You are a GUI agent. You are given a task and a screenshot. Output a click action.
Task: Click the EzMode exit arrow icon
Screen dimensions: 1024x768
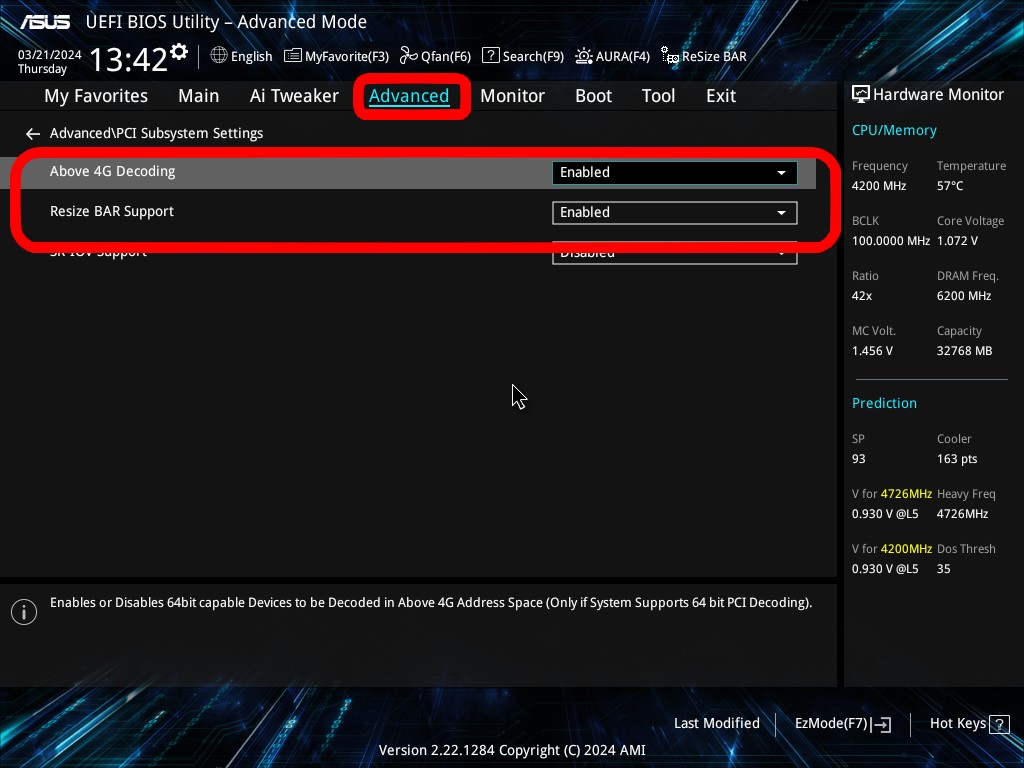tap(881, 724)
